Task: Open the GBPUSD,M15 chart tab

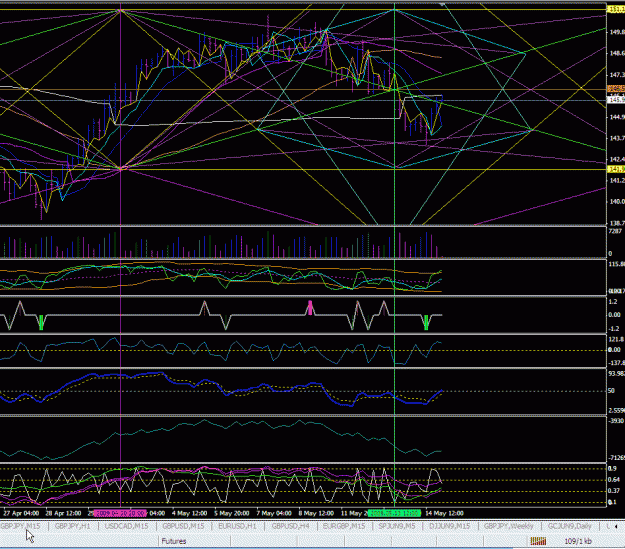Action: pyautogui.click(x=183, y=526)
